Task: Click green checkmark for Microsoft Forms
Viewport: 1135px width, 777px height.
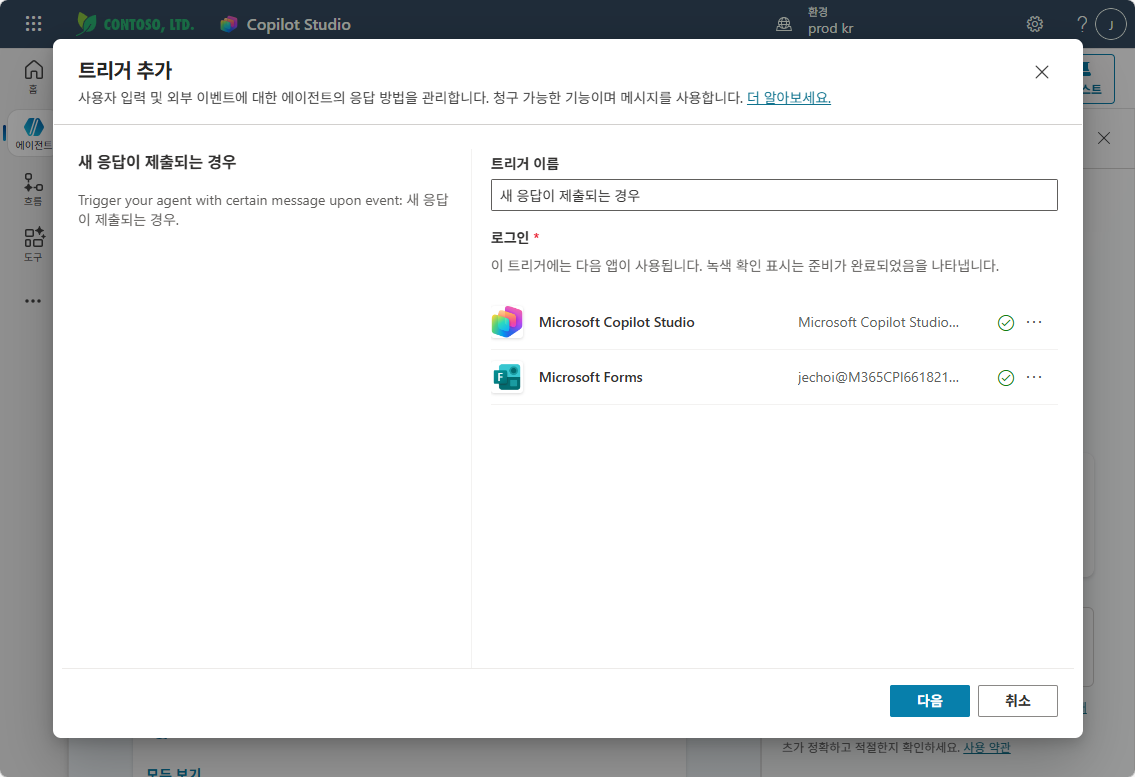Action: coord(1005,378)
